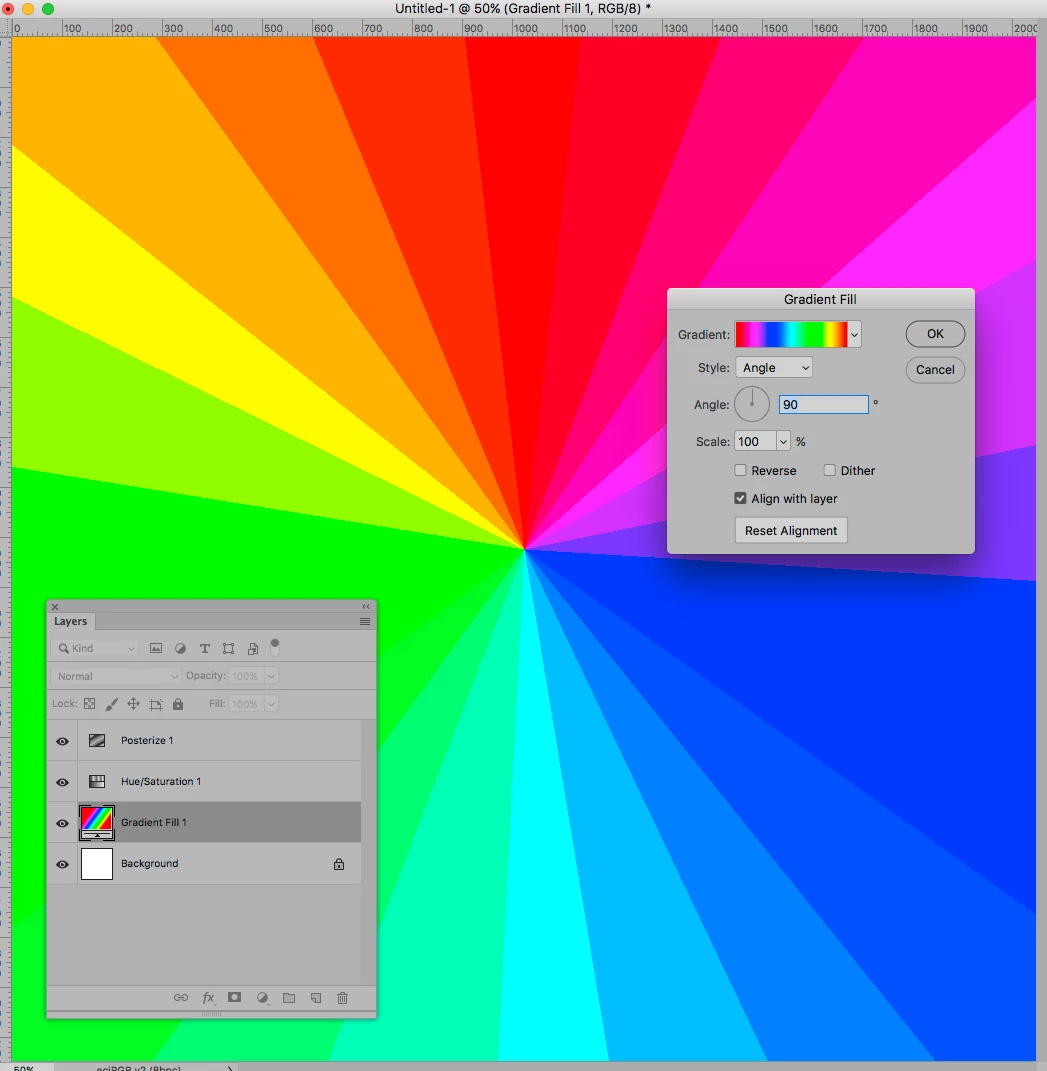Click the lock position move icon
This screenshot has height=1071, width=1047.
(x=133, y=704)
